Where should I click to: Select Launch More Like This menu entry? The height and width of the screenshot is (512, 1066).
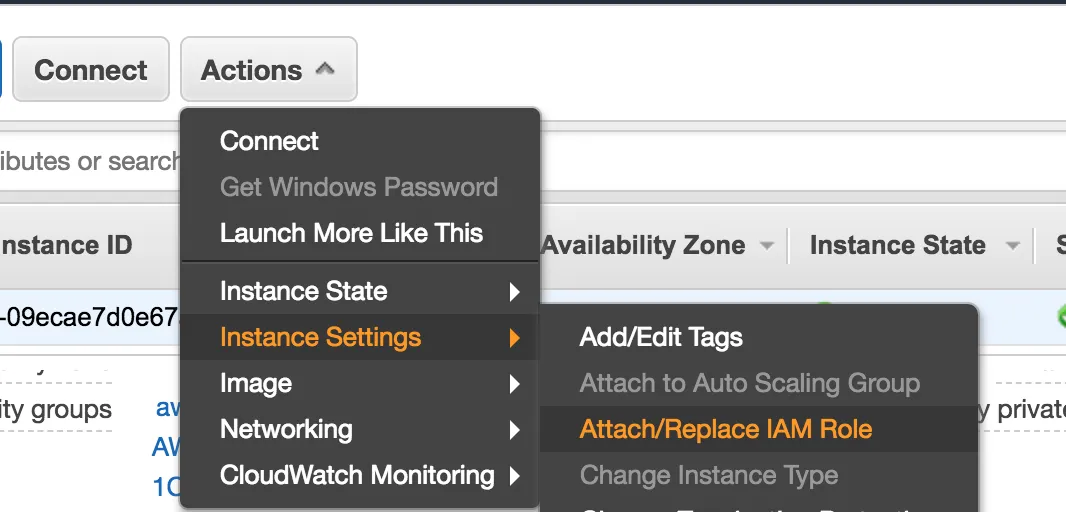[351, 233]
